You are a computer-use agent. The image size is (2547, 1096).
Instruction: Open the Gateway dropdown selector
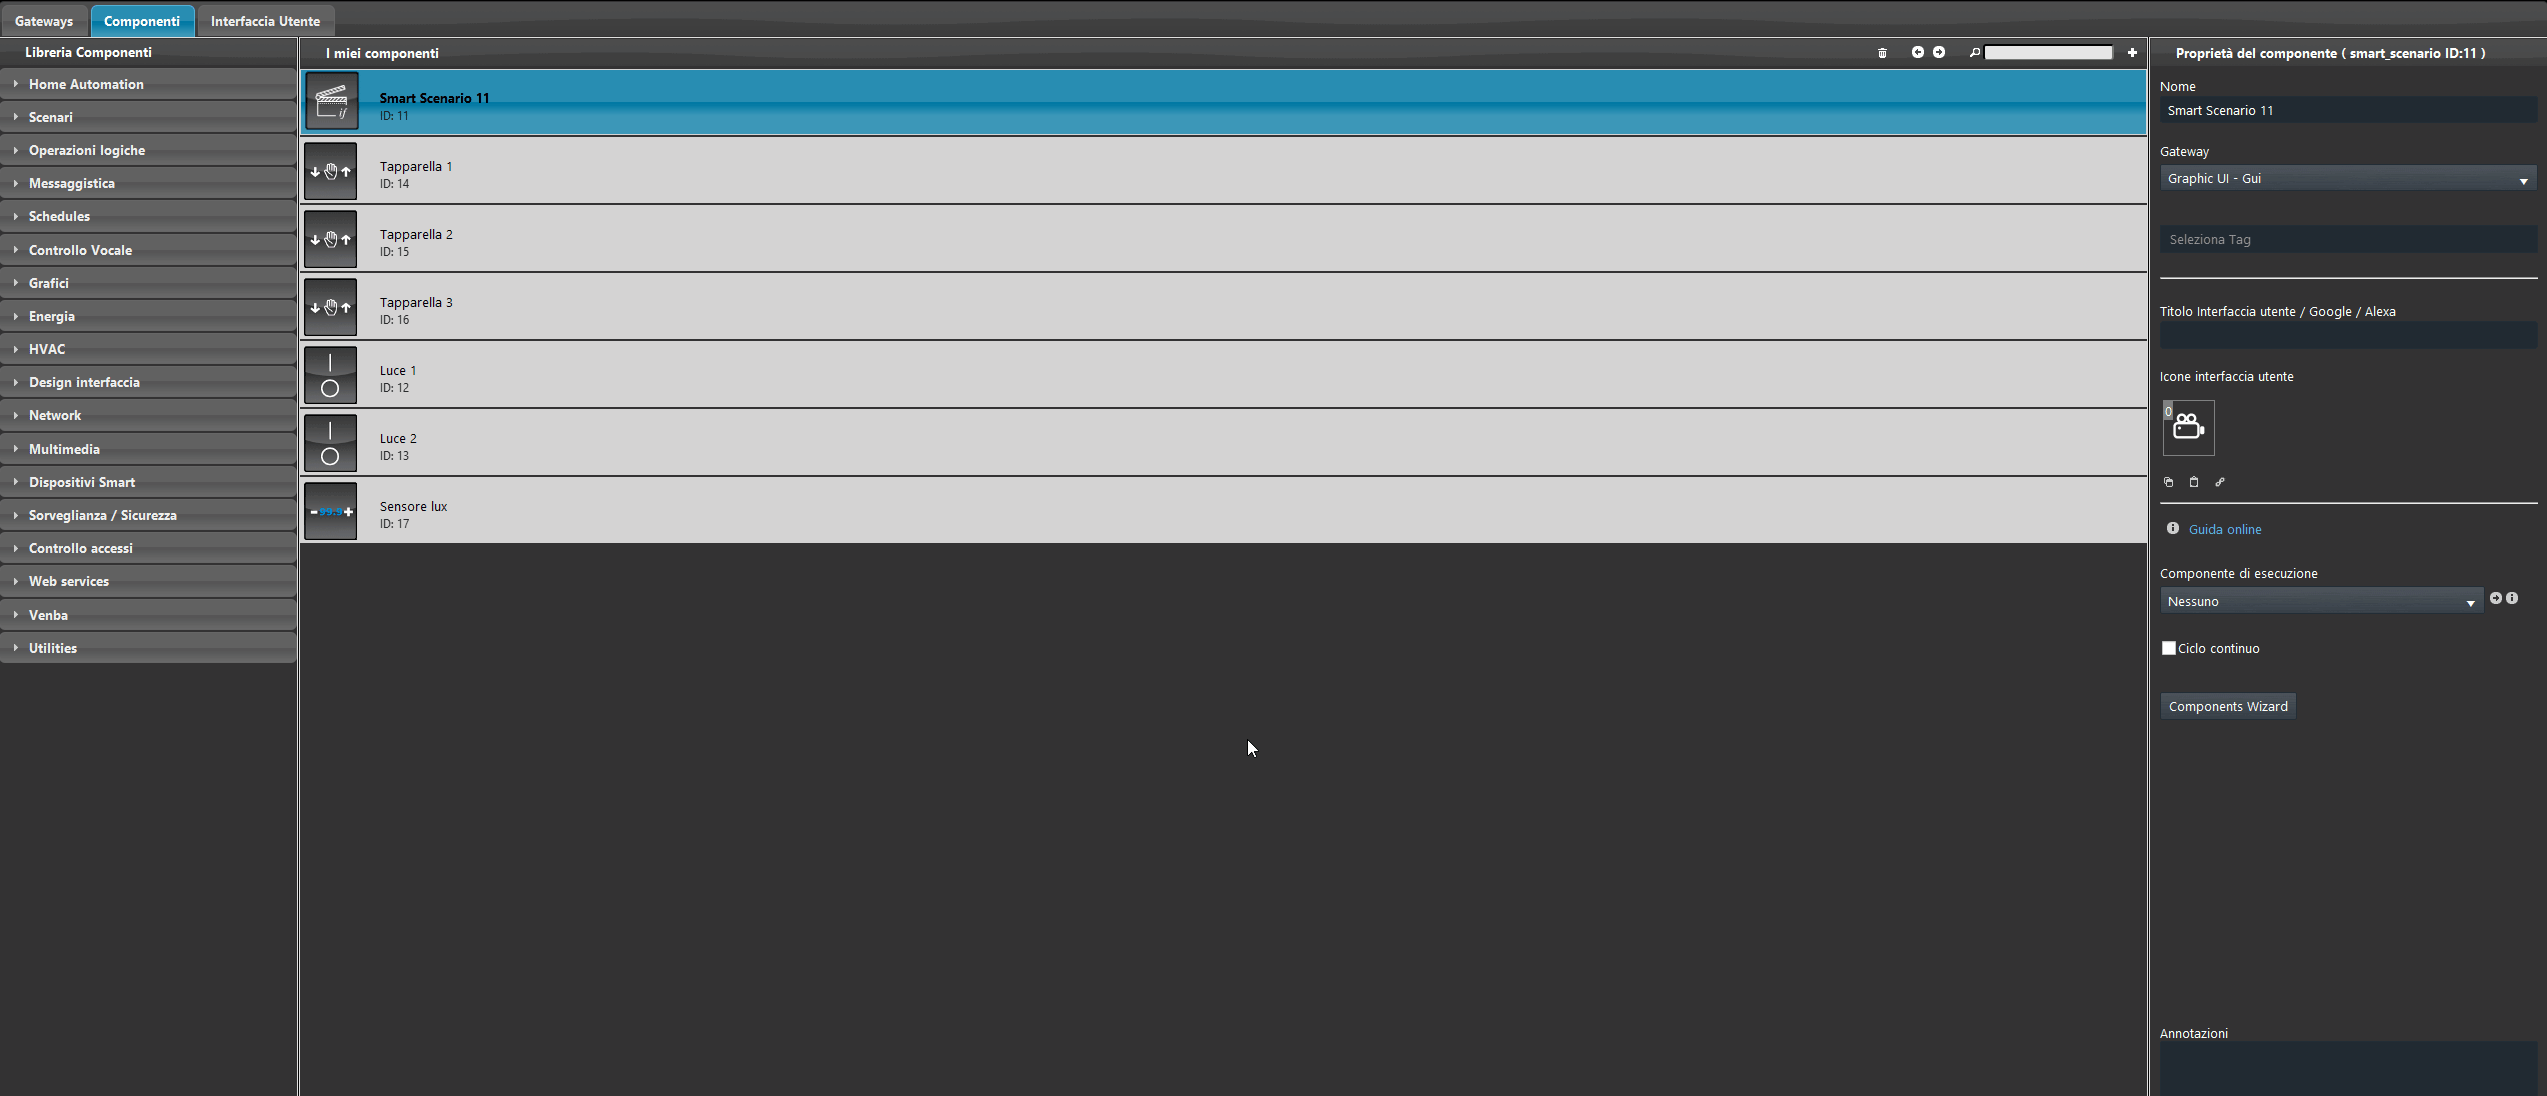click(x=2524, y=180)
